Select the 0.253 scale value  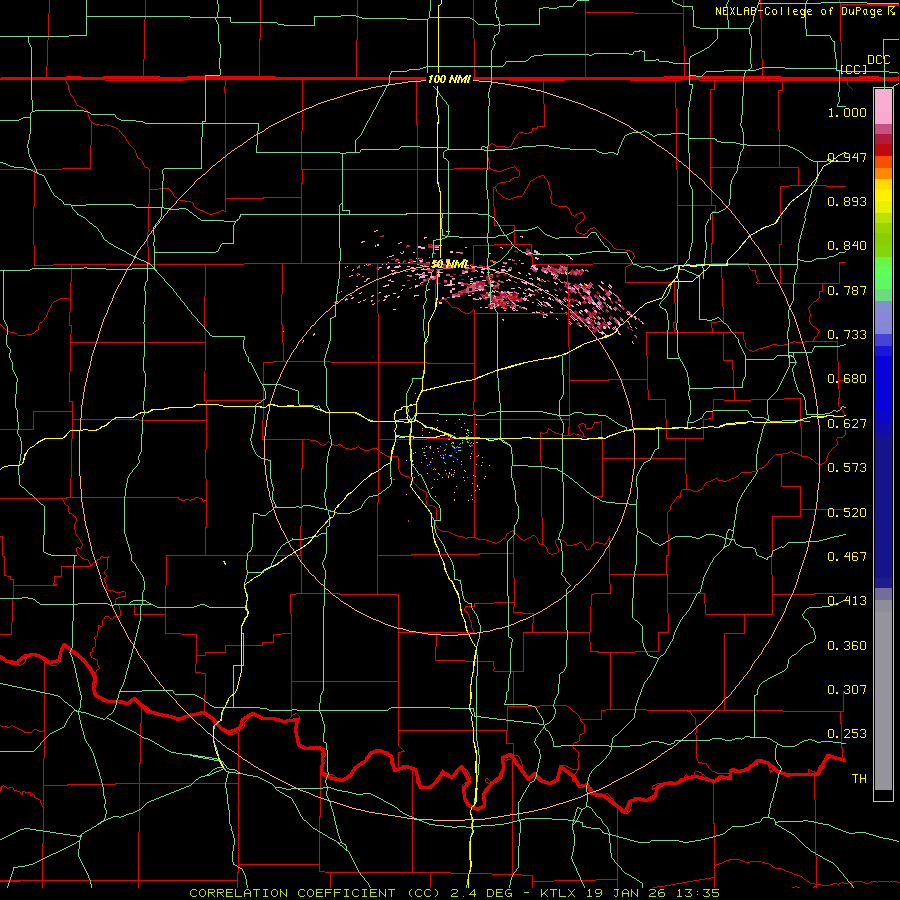click(x=847, y=734)
